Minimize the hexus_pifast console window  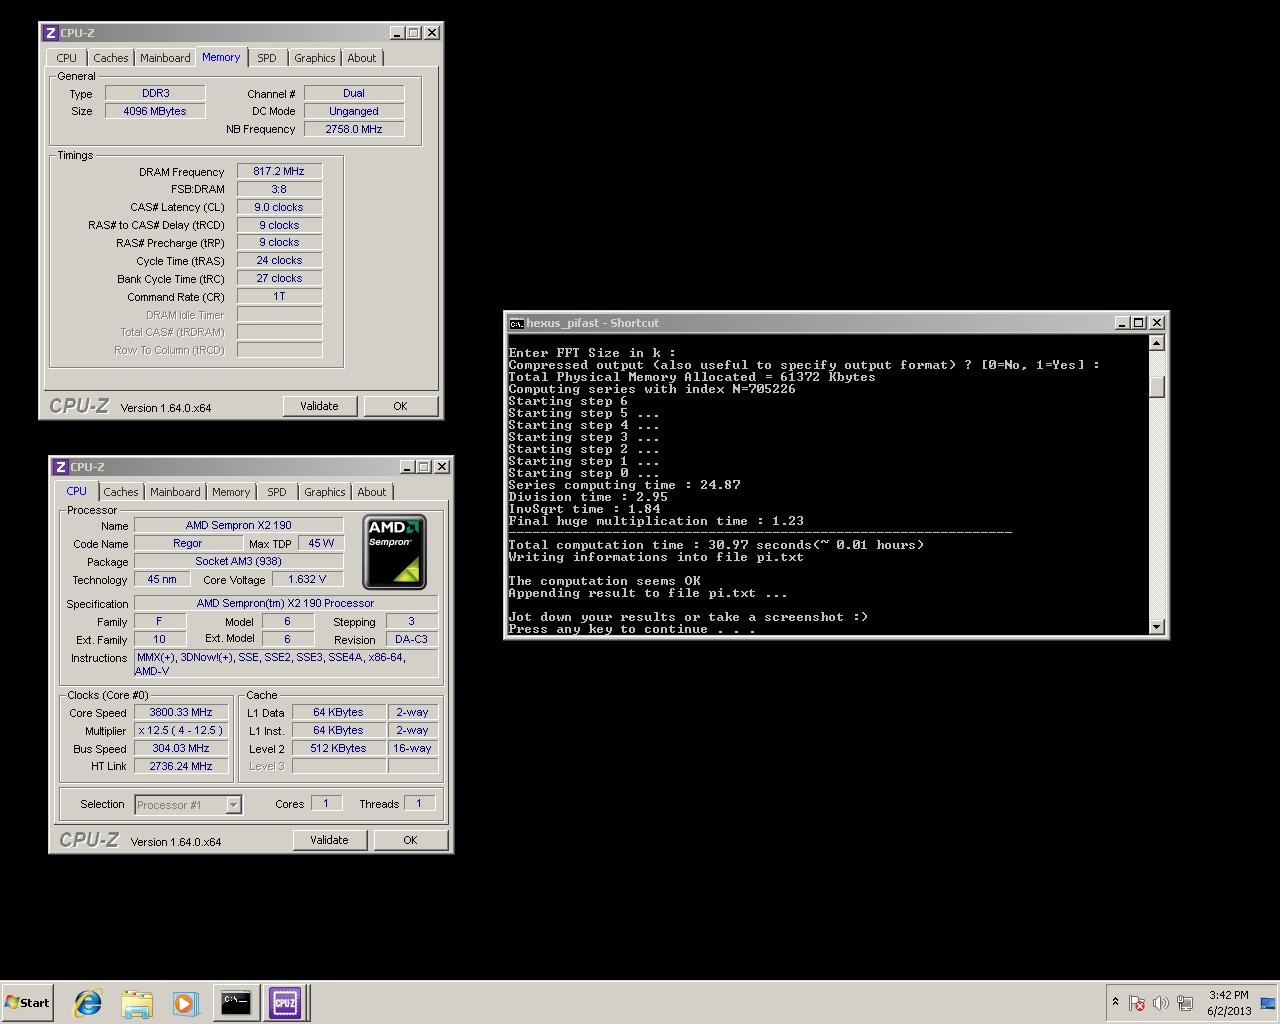1121,323
